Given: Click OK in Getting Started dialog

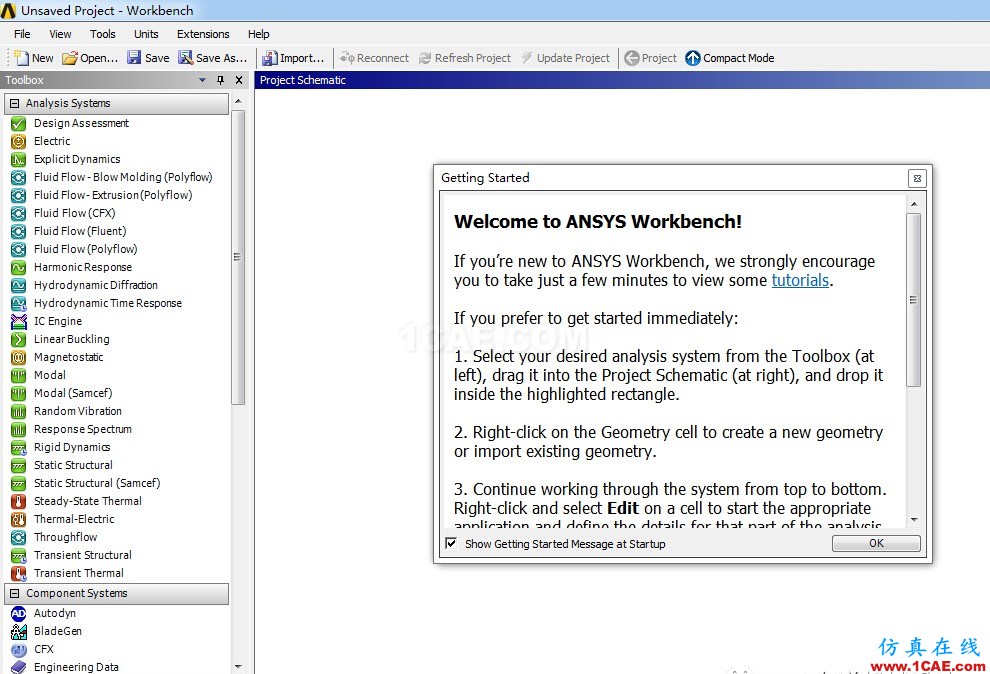Looking at the screenshot, I should point(876,543).
